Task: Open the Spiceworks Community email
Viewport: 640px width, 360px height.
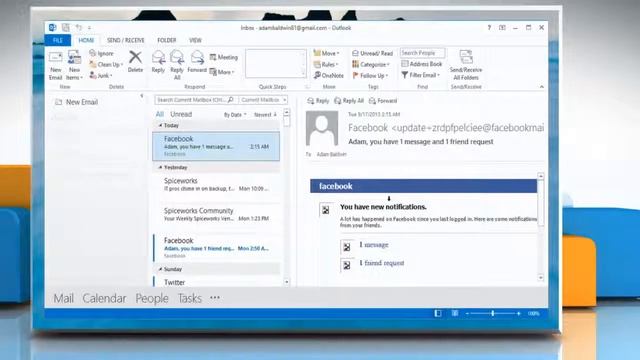Action: click(216, 215)
